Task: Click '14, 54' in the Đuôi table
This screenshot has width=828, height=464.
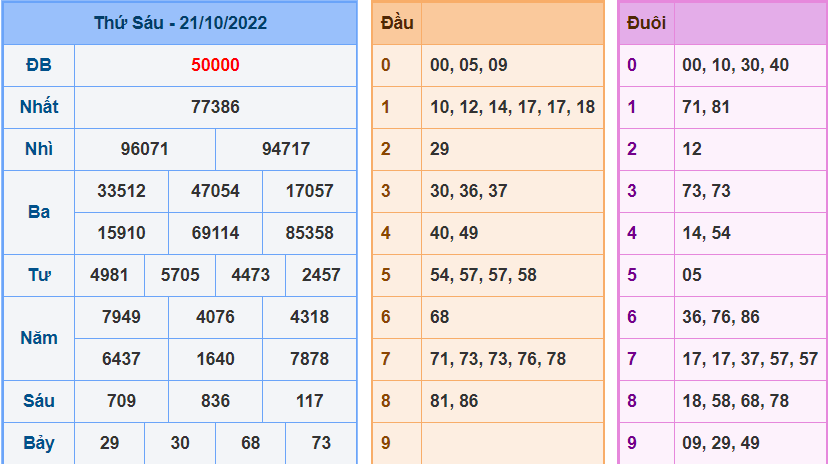Action: point(706,233)
